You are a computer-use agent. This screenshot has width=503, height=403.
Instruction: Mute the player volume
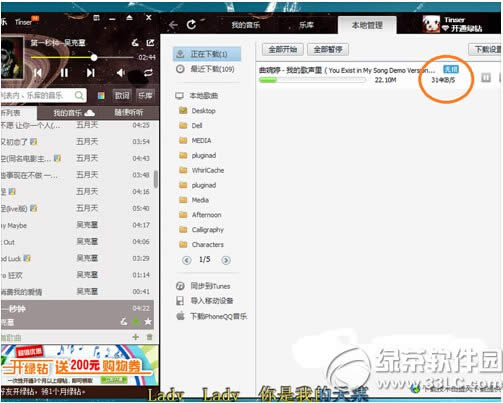121,73
